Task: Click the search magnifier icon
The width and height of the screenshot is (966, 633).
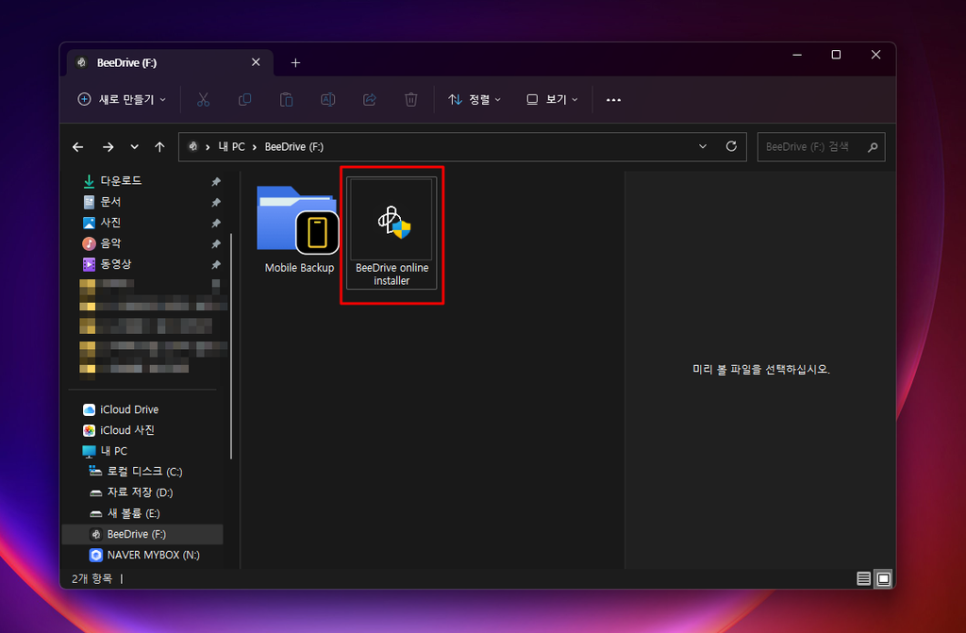Action: (872, 147)
